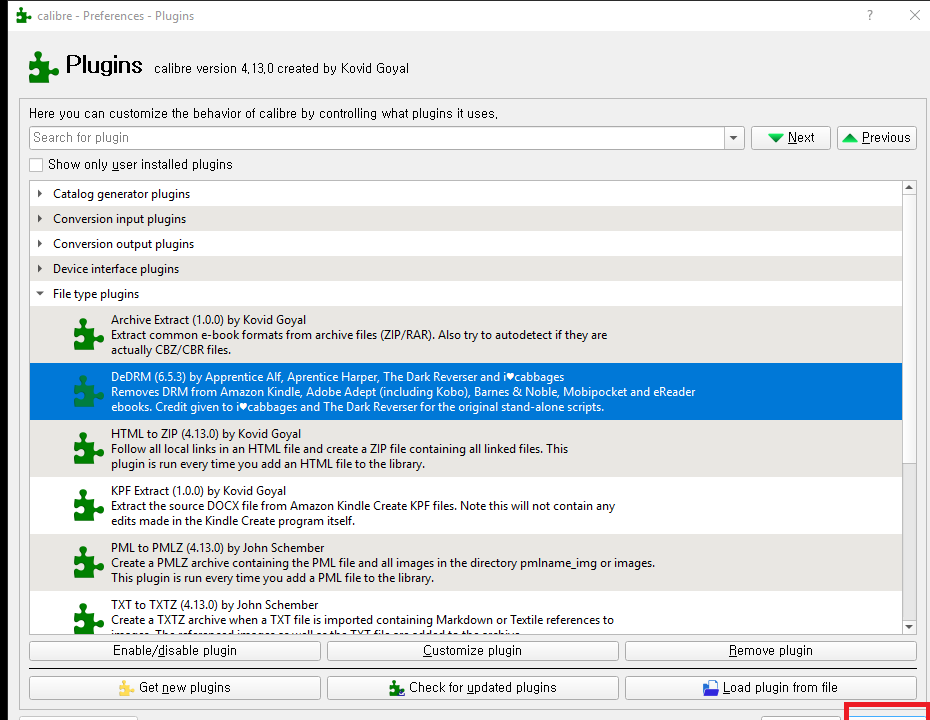This screenshot has width=930, height=720.
Task: Select PML to PMLZ (4.13.0) entry
Action: (x=466, y=562)
